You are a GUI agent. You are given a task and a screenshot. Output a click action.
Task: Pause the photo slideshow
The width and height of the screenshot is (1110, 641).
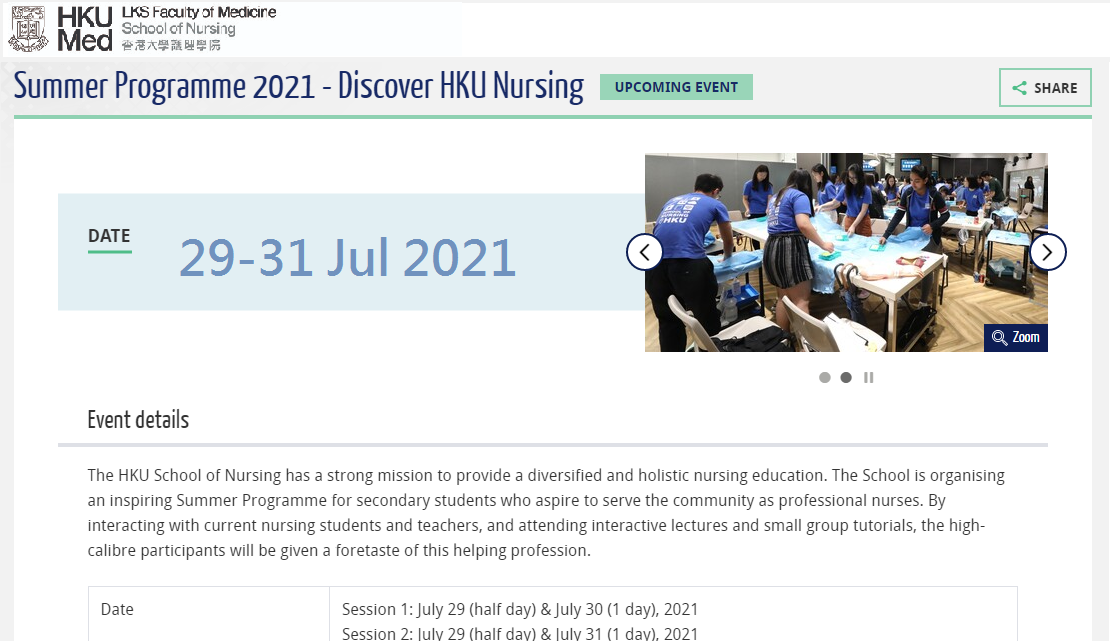[x=868, y=378]
